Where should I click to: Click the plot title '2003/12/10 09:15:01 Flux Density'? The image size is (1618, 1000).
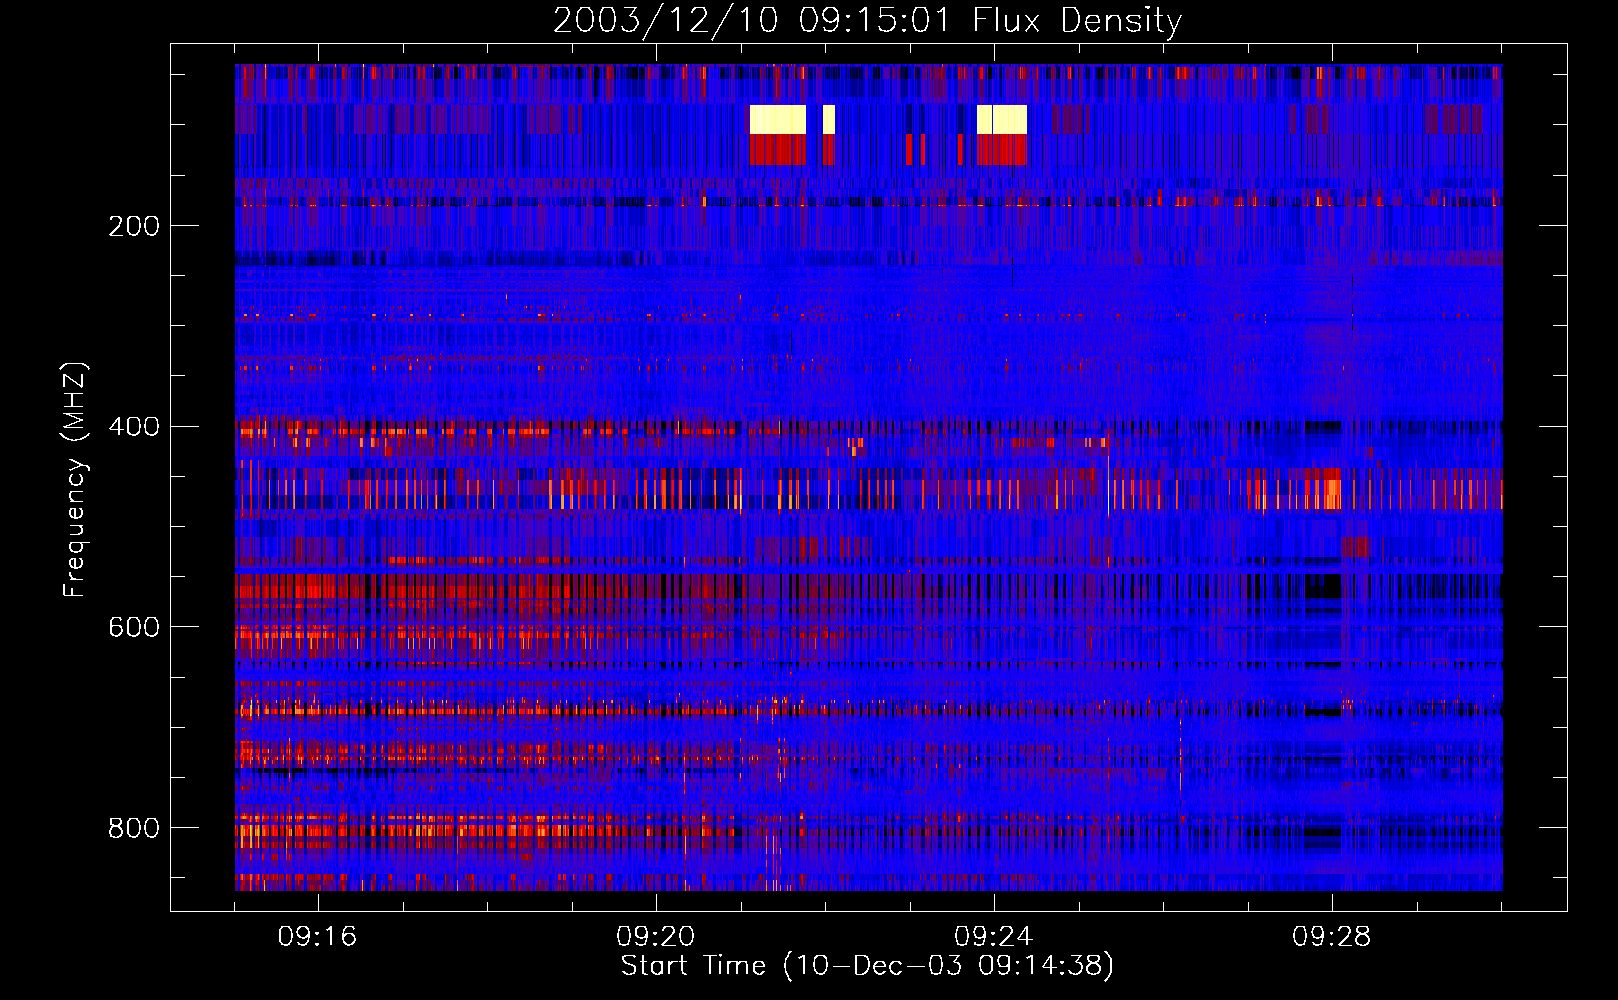(867, 20)
